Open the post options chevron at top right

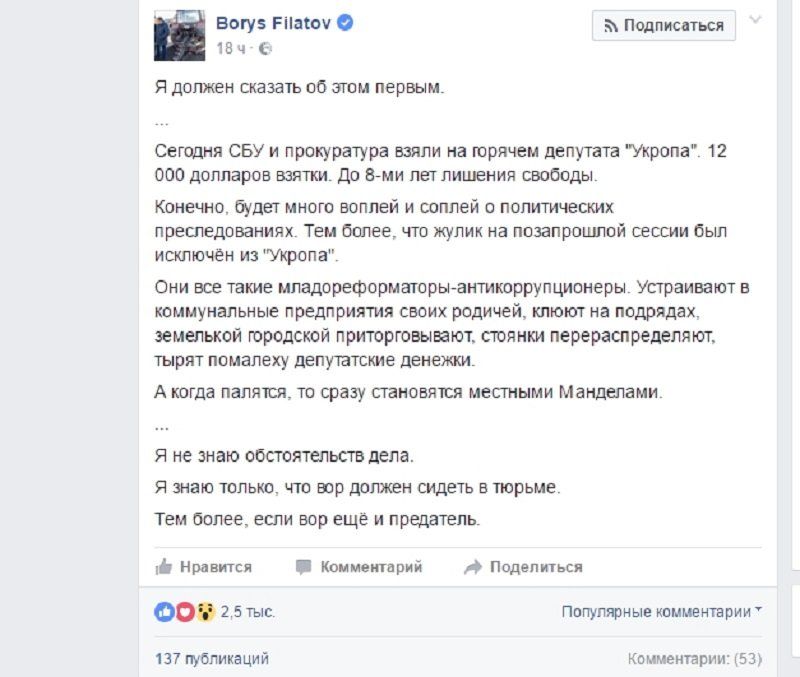(x=753, y=18)
